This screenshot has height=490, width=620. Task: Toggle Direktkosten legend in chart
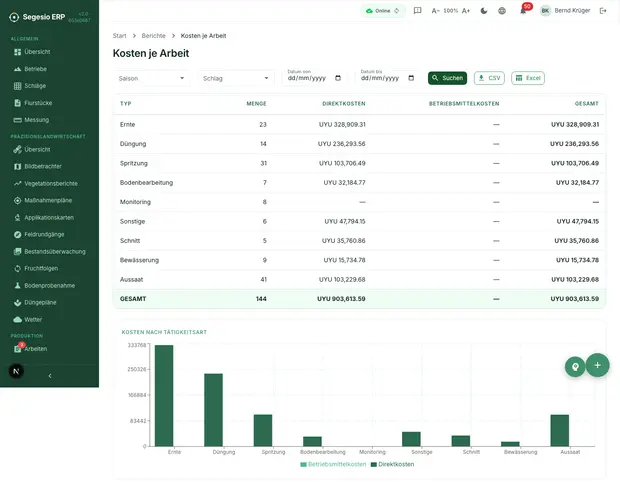point(392,464)
